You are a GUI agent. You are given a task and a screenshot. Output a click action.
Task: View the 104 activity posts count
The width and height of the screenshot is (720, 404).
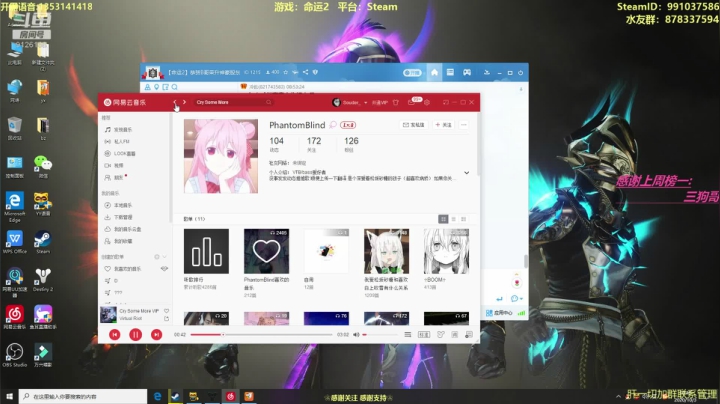(x=276, y=144)
